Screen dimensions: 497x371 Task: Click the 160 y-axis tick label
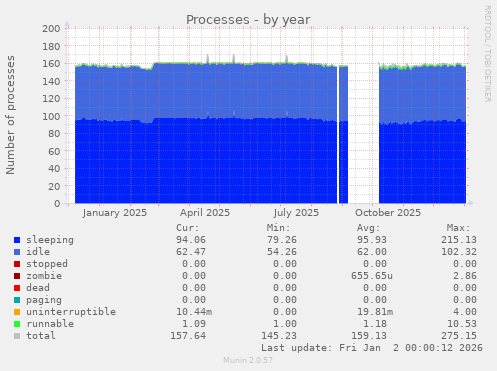tap(51, 64)
